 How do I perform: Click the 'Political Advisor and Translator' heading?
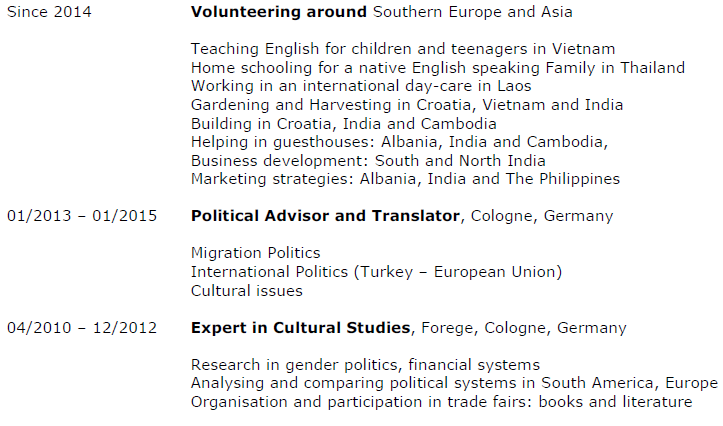(325, 216)
